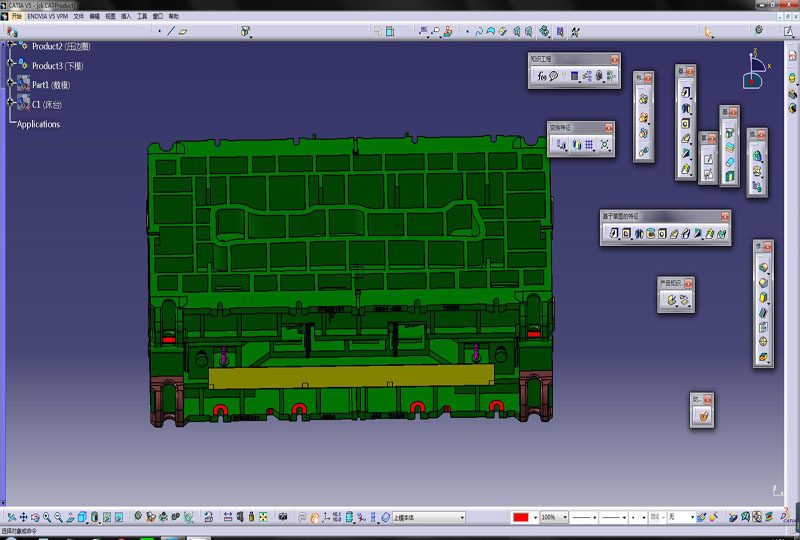Click the scale icon in transformation toolbar
The image size is (800, 540).
[x=606, y=145]
